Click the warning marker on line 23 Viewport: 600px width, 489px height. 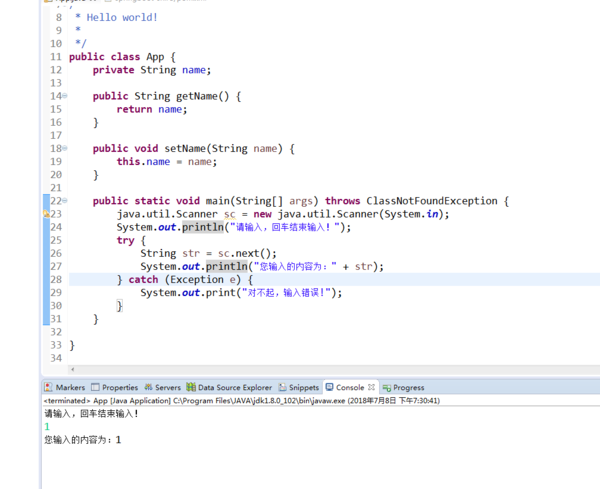click(46, 214)
